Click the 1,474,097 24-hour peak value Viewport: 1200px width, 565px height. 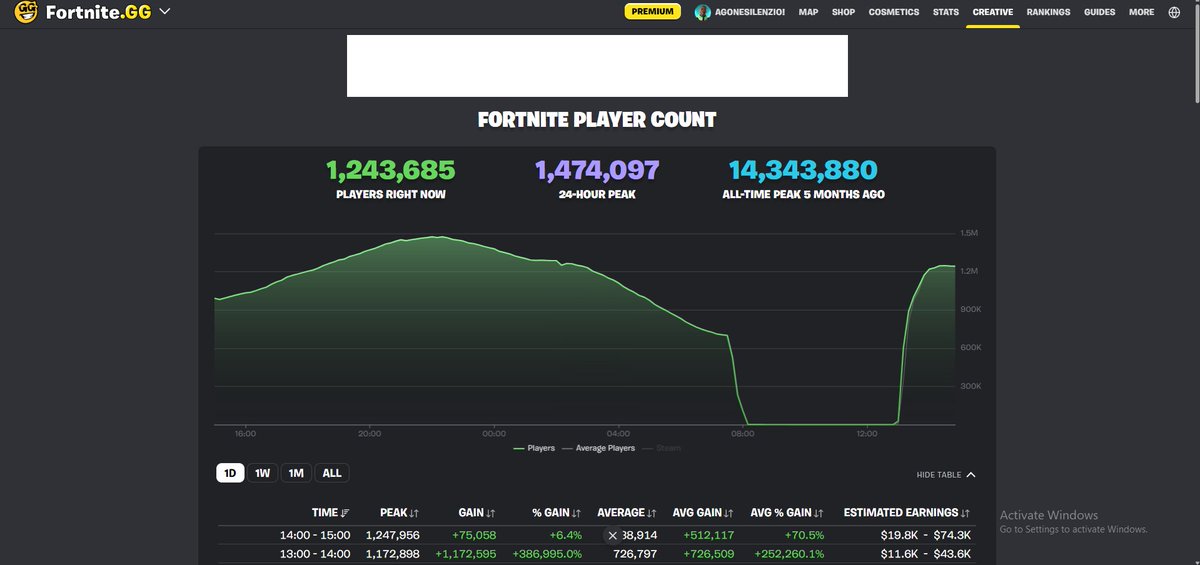point(597,170)
